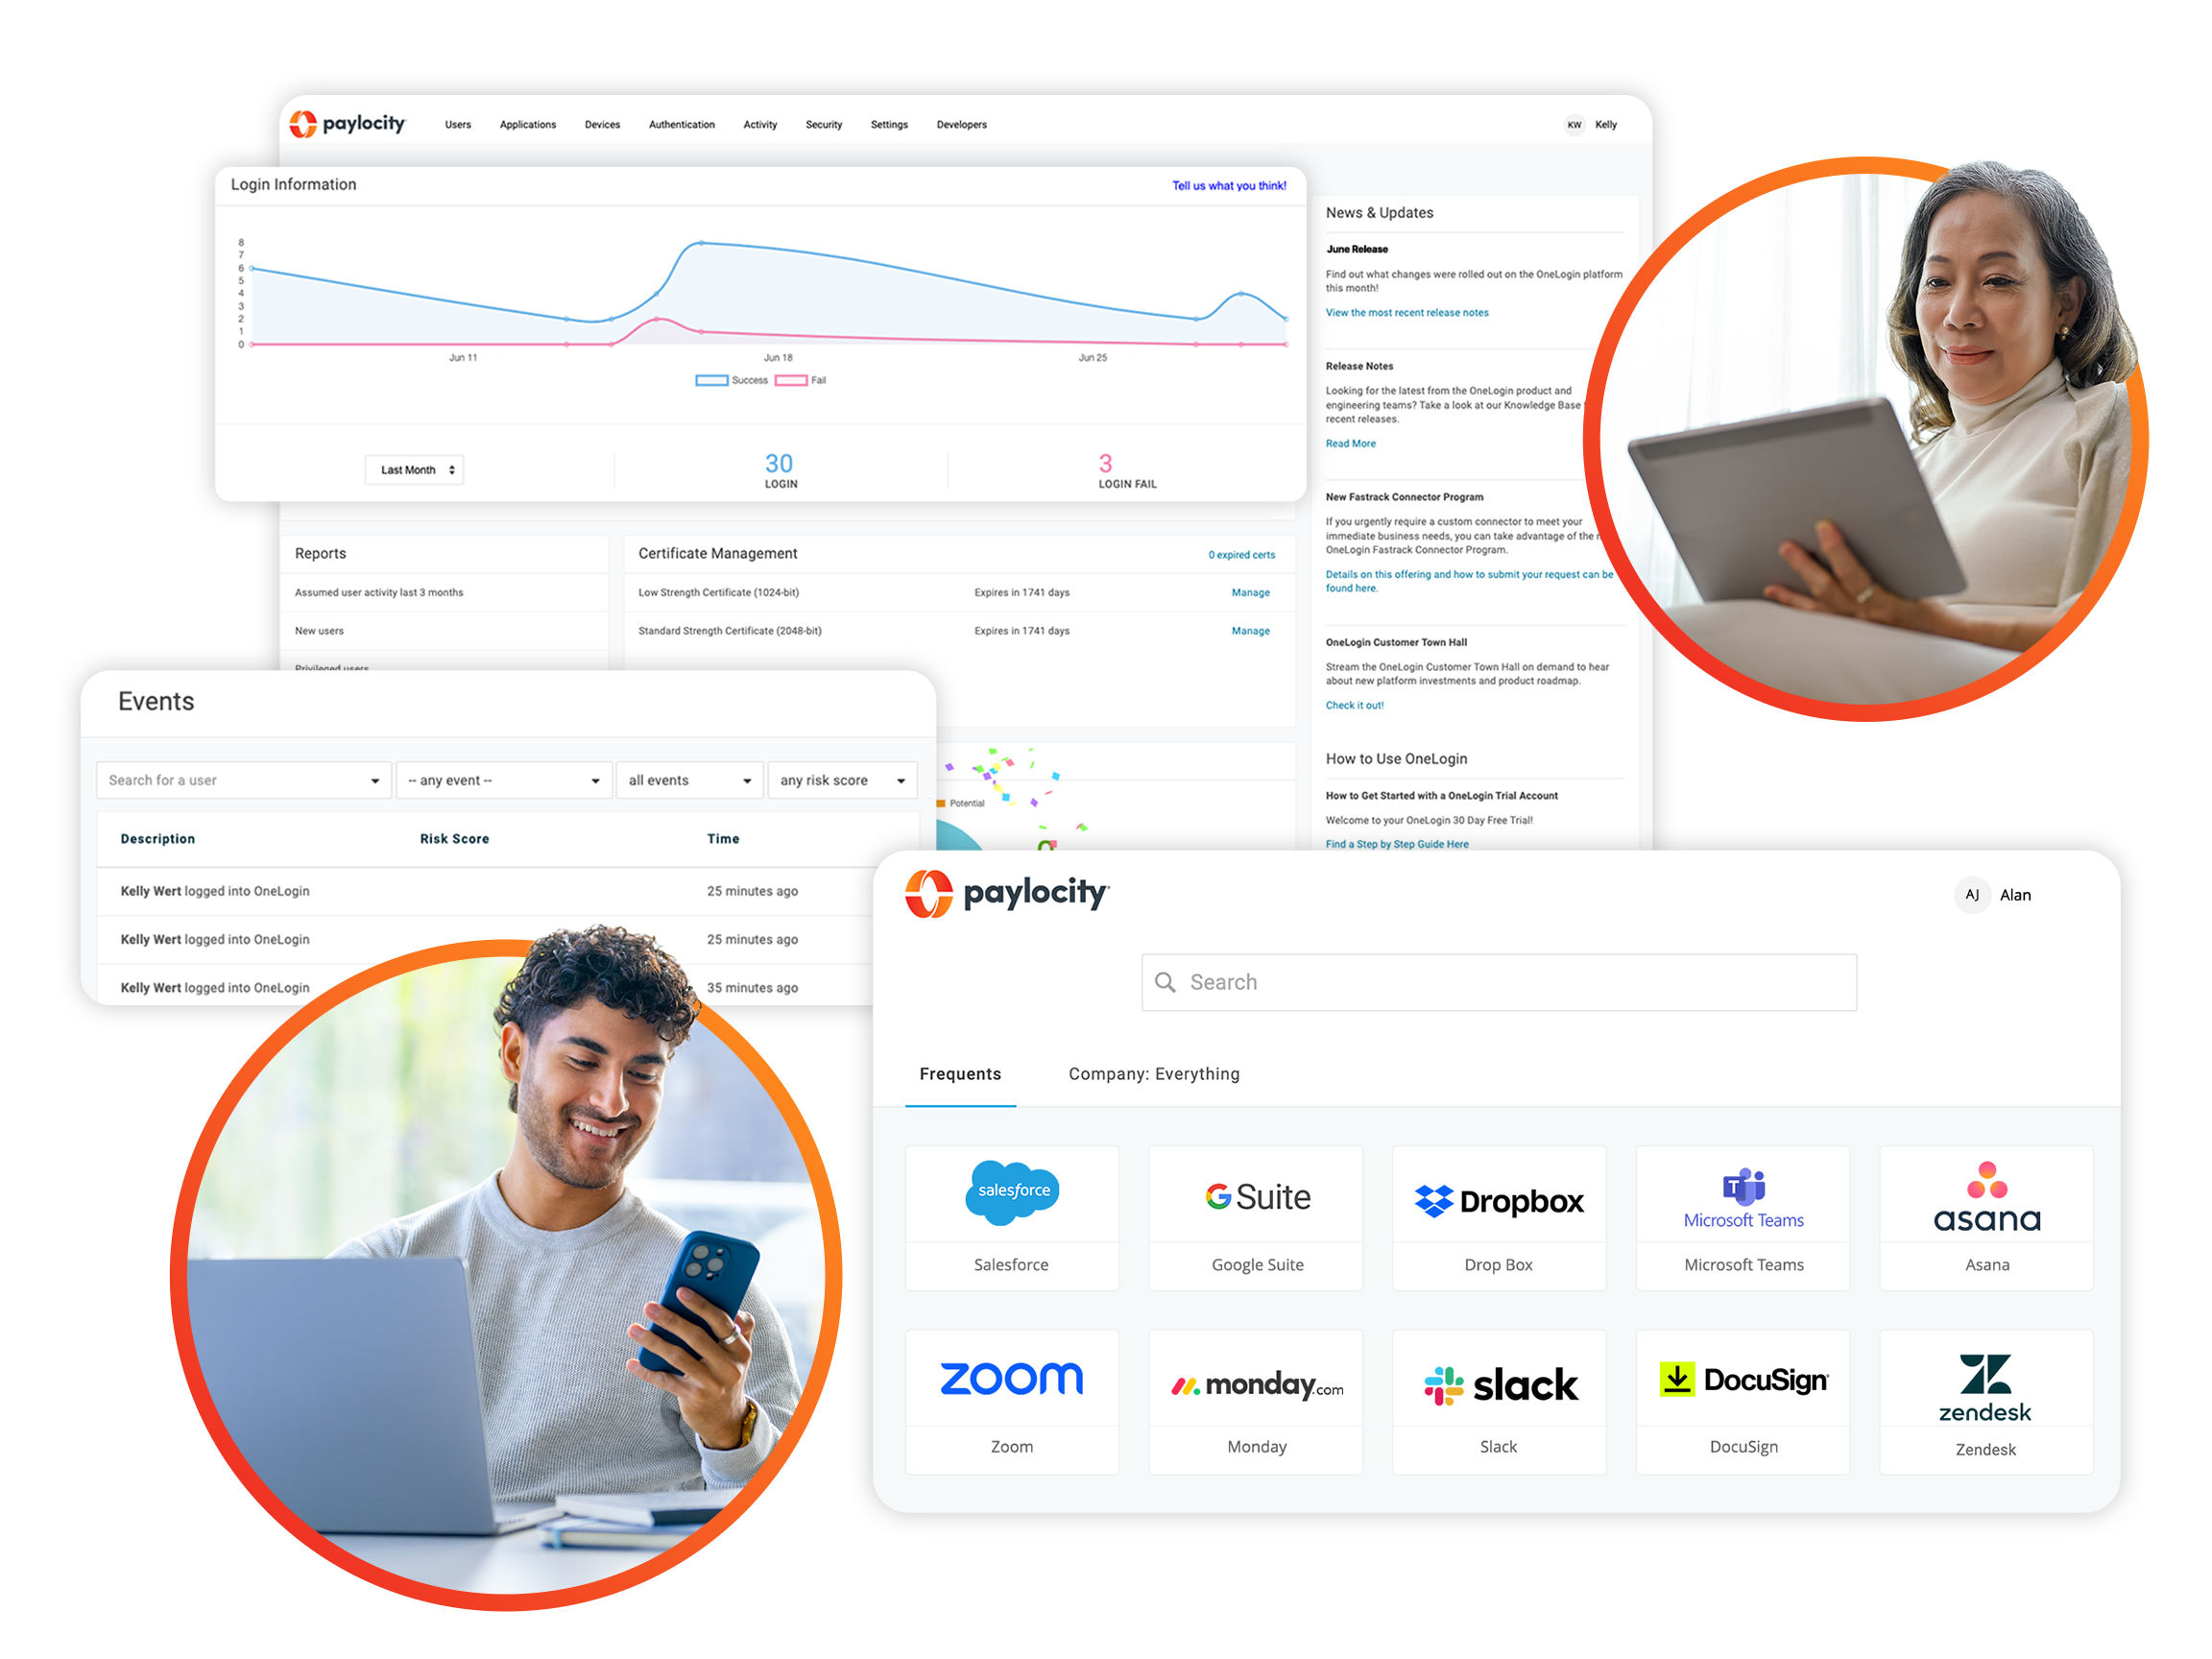
Task: Open the Settings menu in navbar
Action: pos(889,125)
